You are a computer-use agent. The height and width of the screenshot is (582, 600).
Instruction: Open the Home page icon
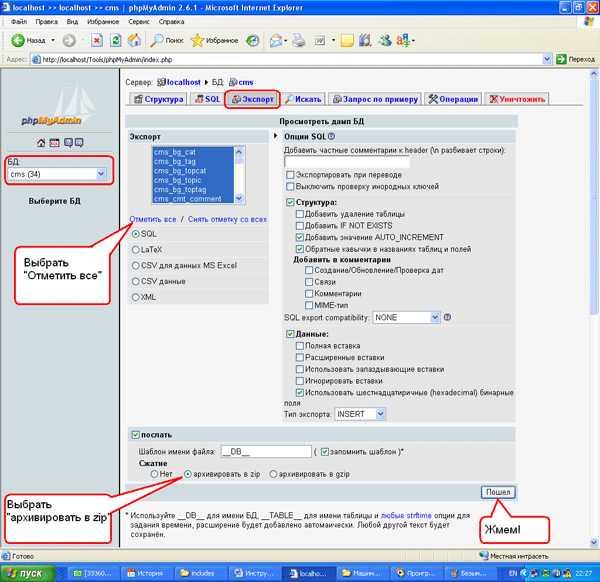[x=134, y=40]
